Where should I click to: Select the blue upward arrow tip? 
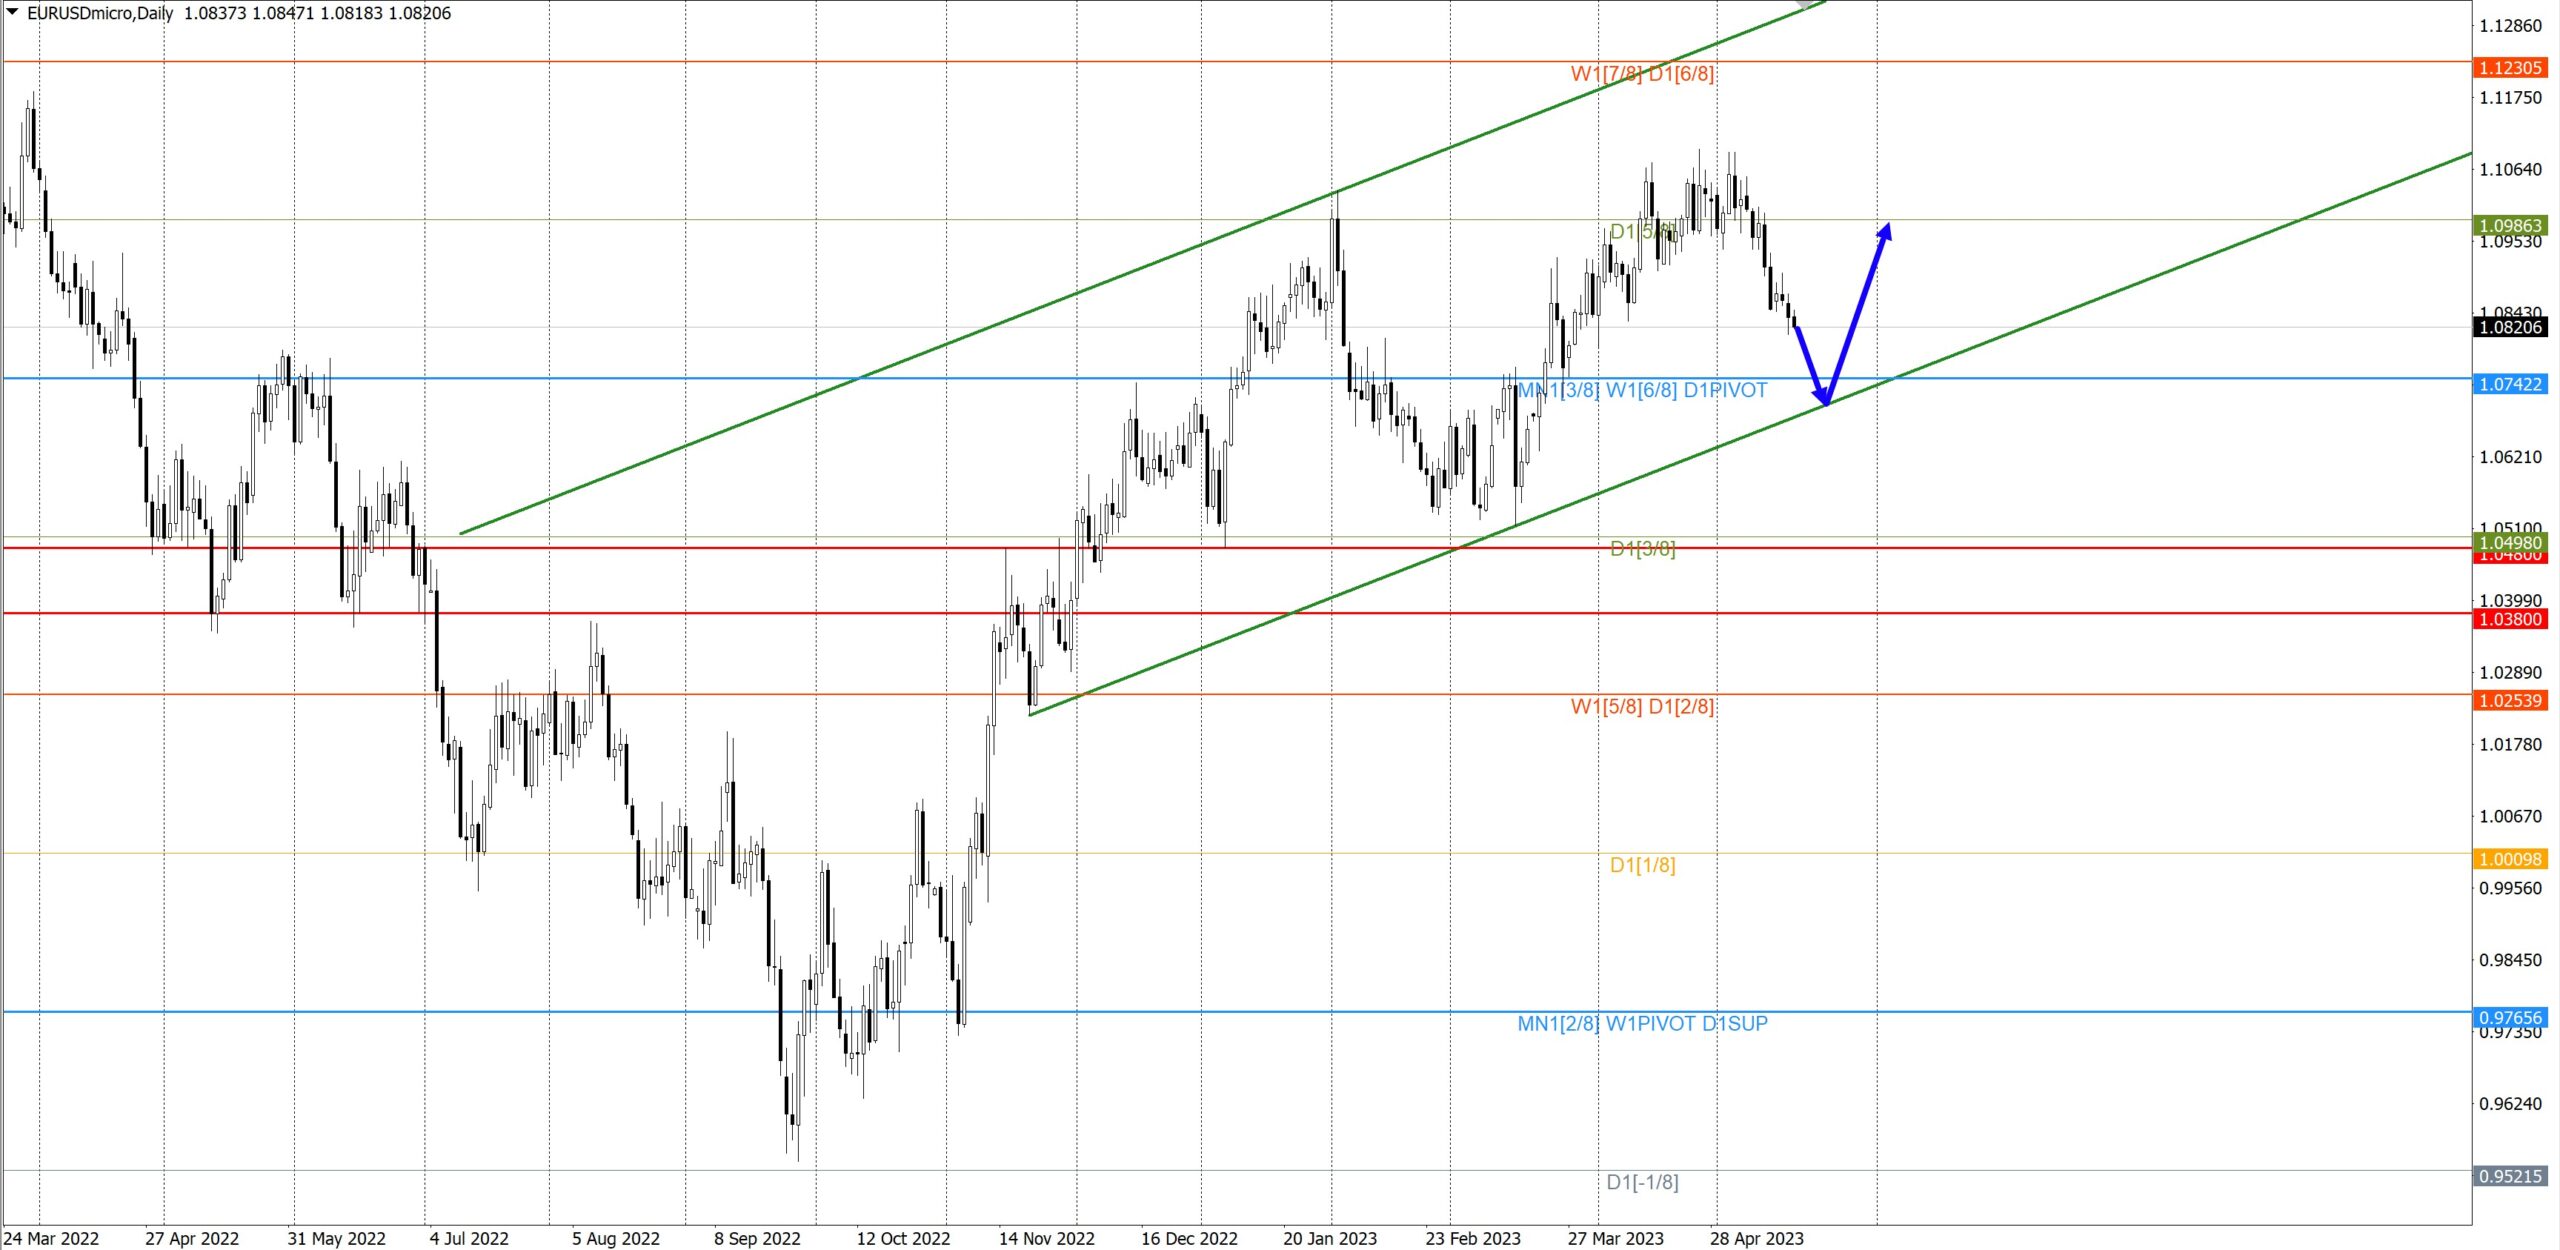point(1886,228)
